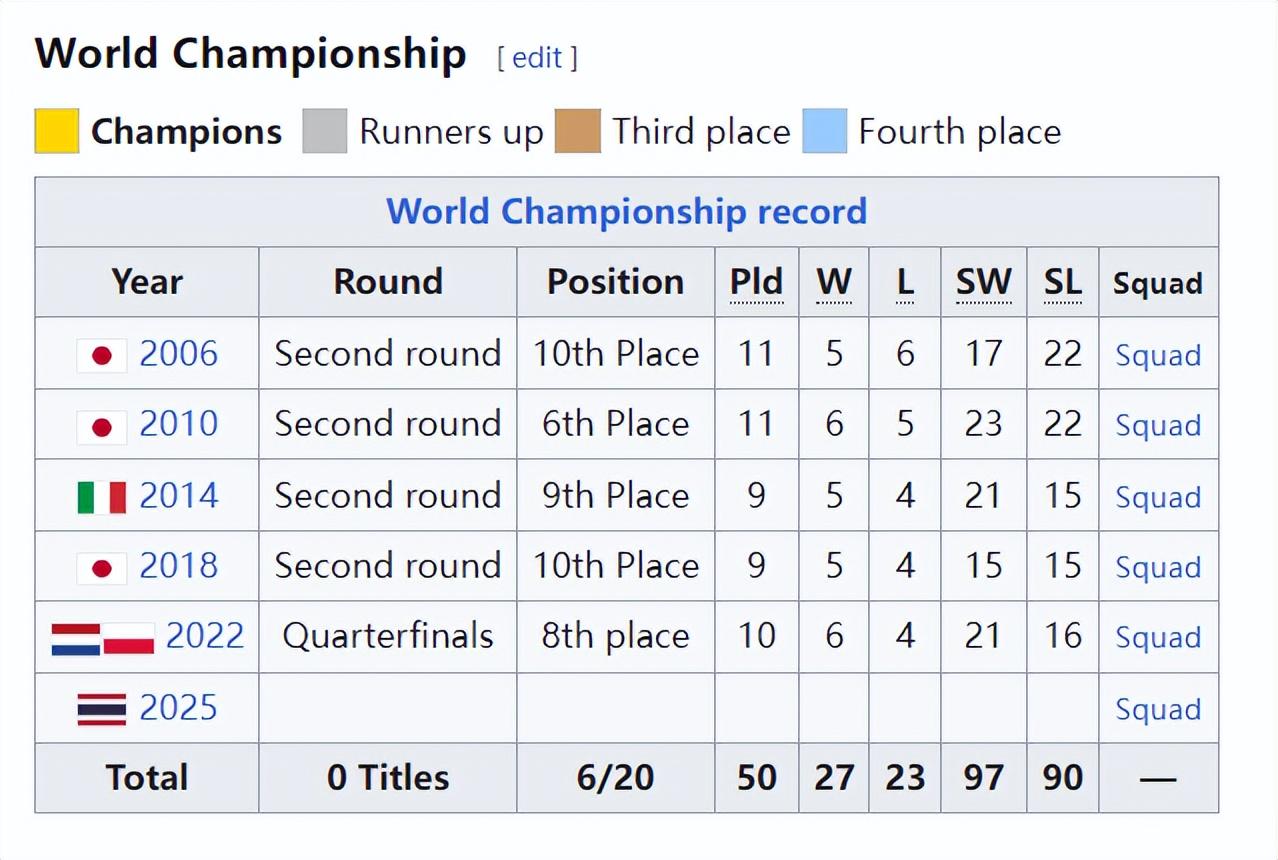Viewport: 1278px width, 860px height.
Task: Open the 2014 year link
Action: (x=178, y=496)
